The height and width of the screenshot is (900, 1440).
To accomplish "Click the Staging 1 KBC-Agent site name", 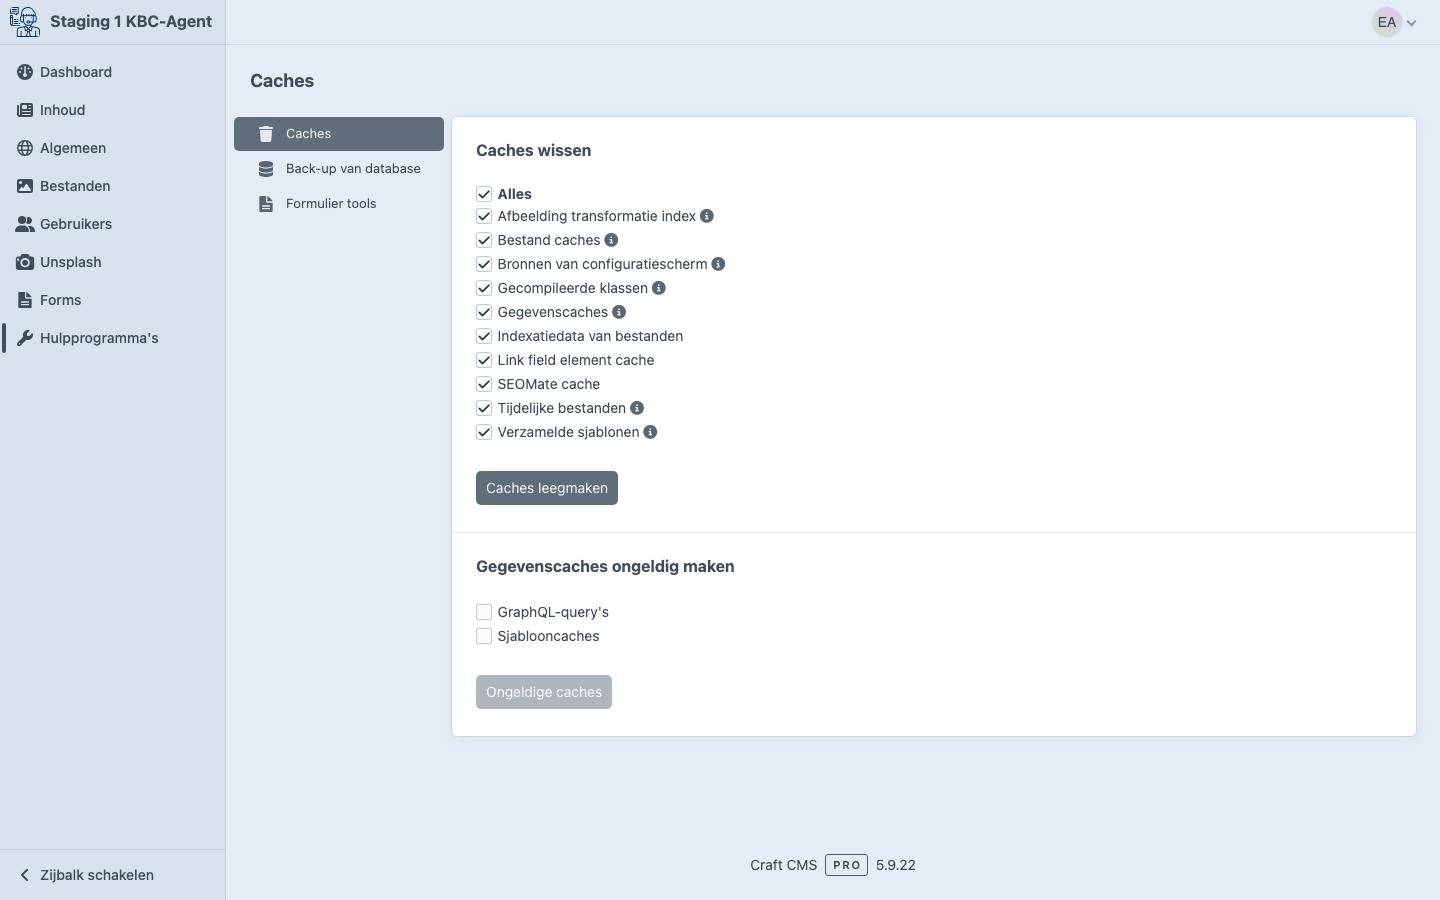I will pos(131,22).
